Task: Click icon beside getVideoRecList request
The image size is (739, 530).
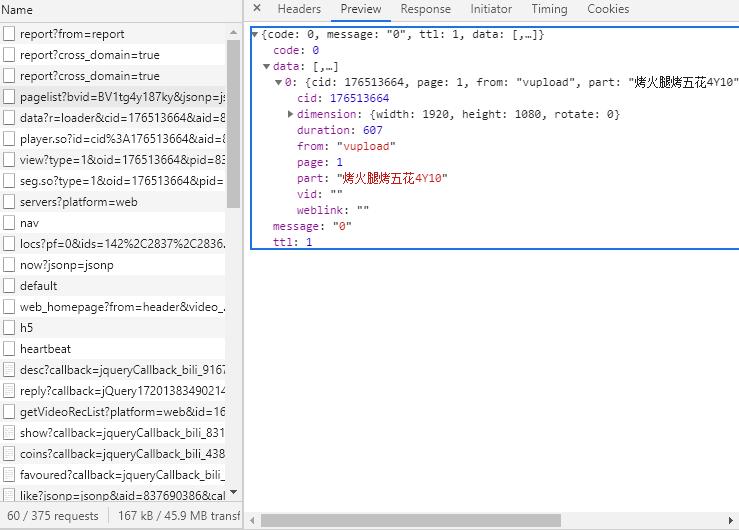Action: [x=9, y=412]
